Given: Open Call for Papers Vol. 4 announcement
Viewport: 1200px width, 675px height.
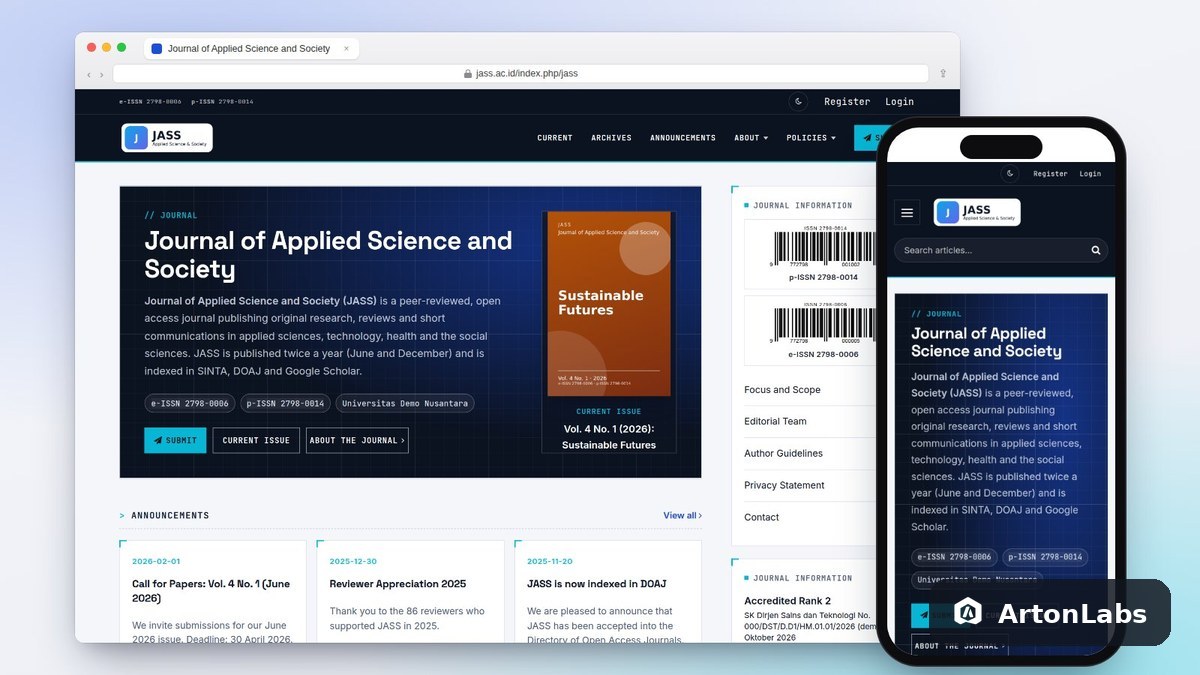Looking at the screenshot, I should pos(211,590).
